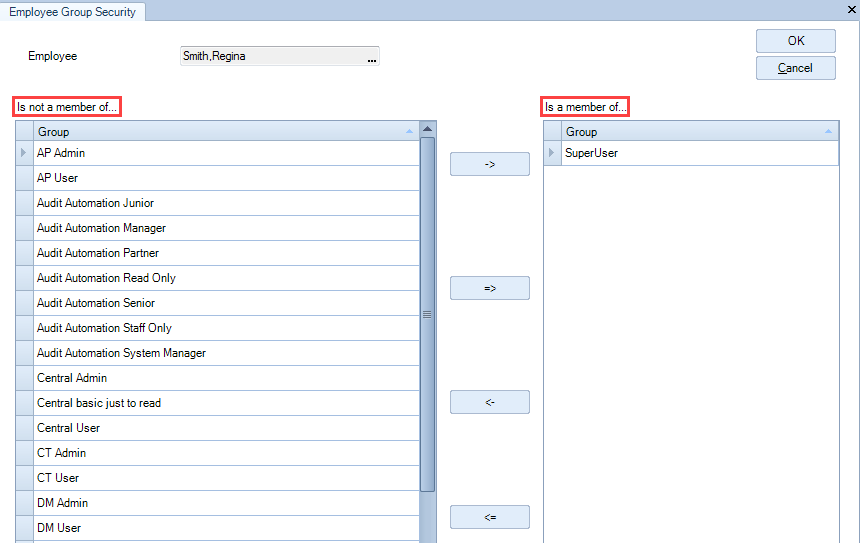
Task: Select Audit Automation Read Only group
Action: click(226, 278)
